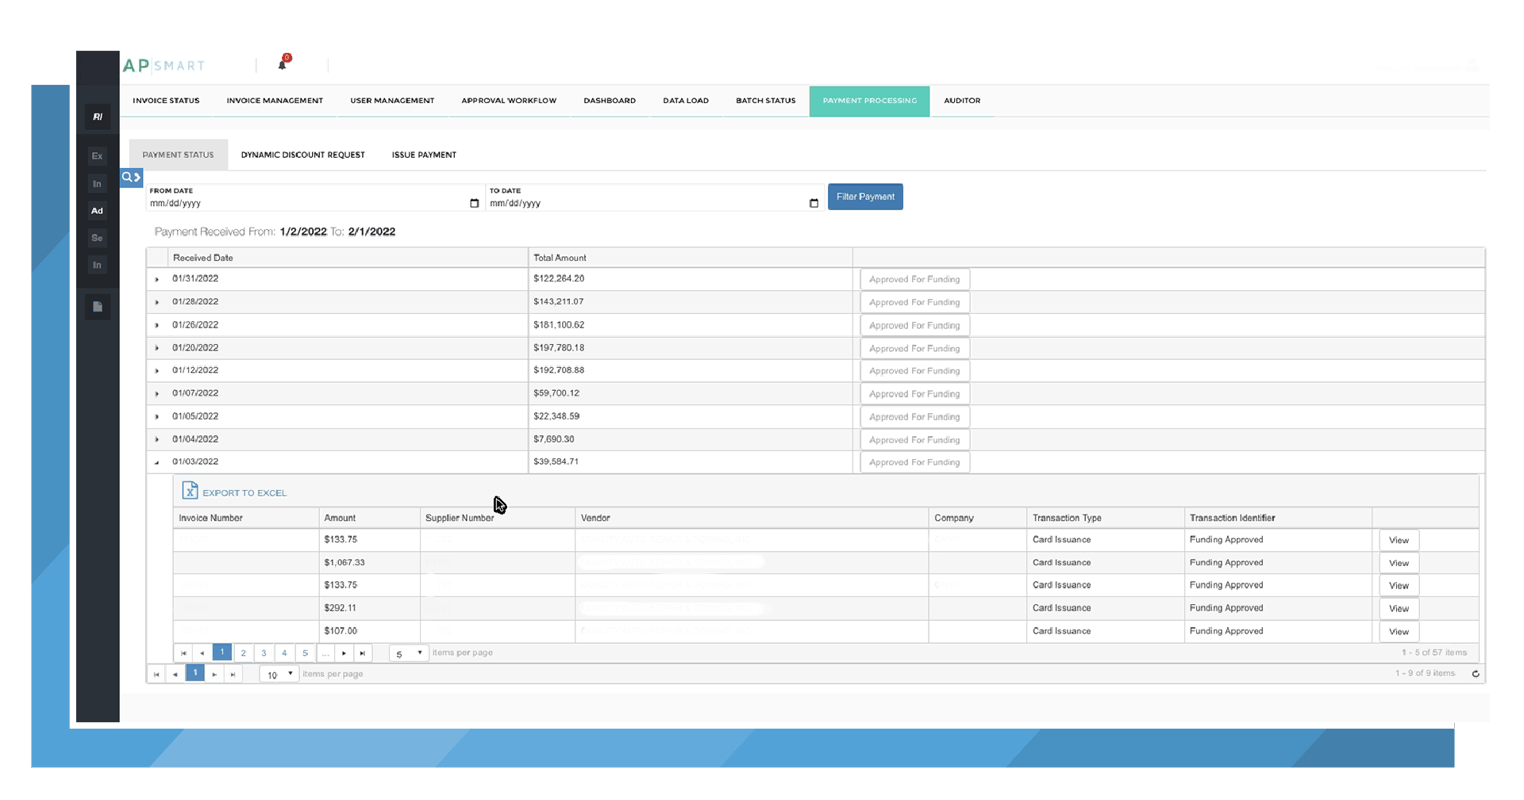This screenshot has width=1524, height=800.
Task: Show more pages via ellipsis button
Action: pos(325,653)
